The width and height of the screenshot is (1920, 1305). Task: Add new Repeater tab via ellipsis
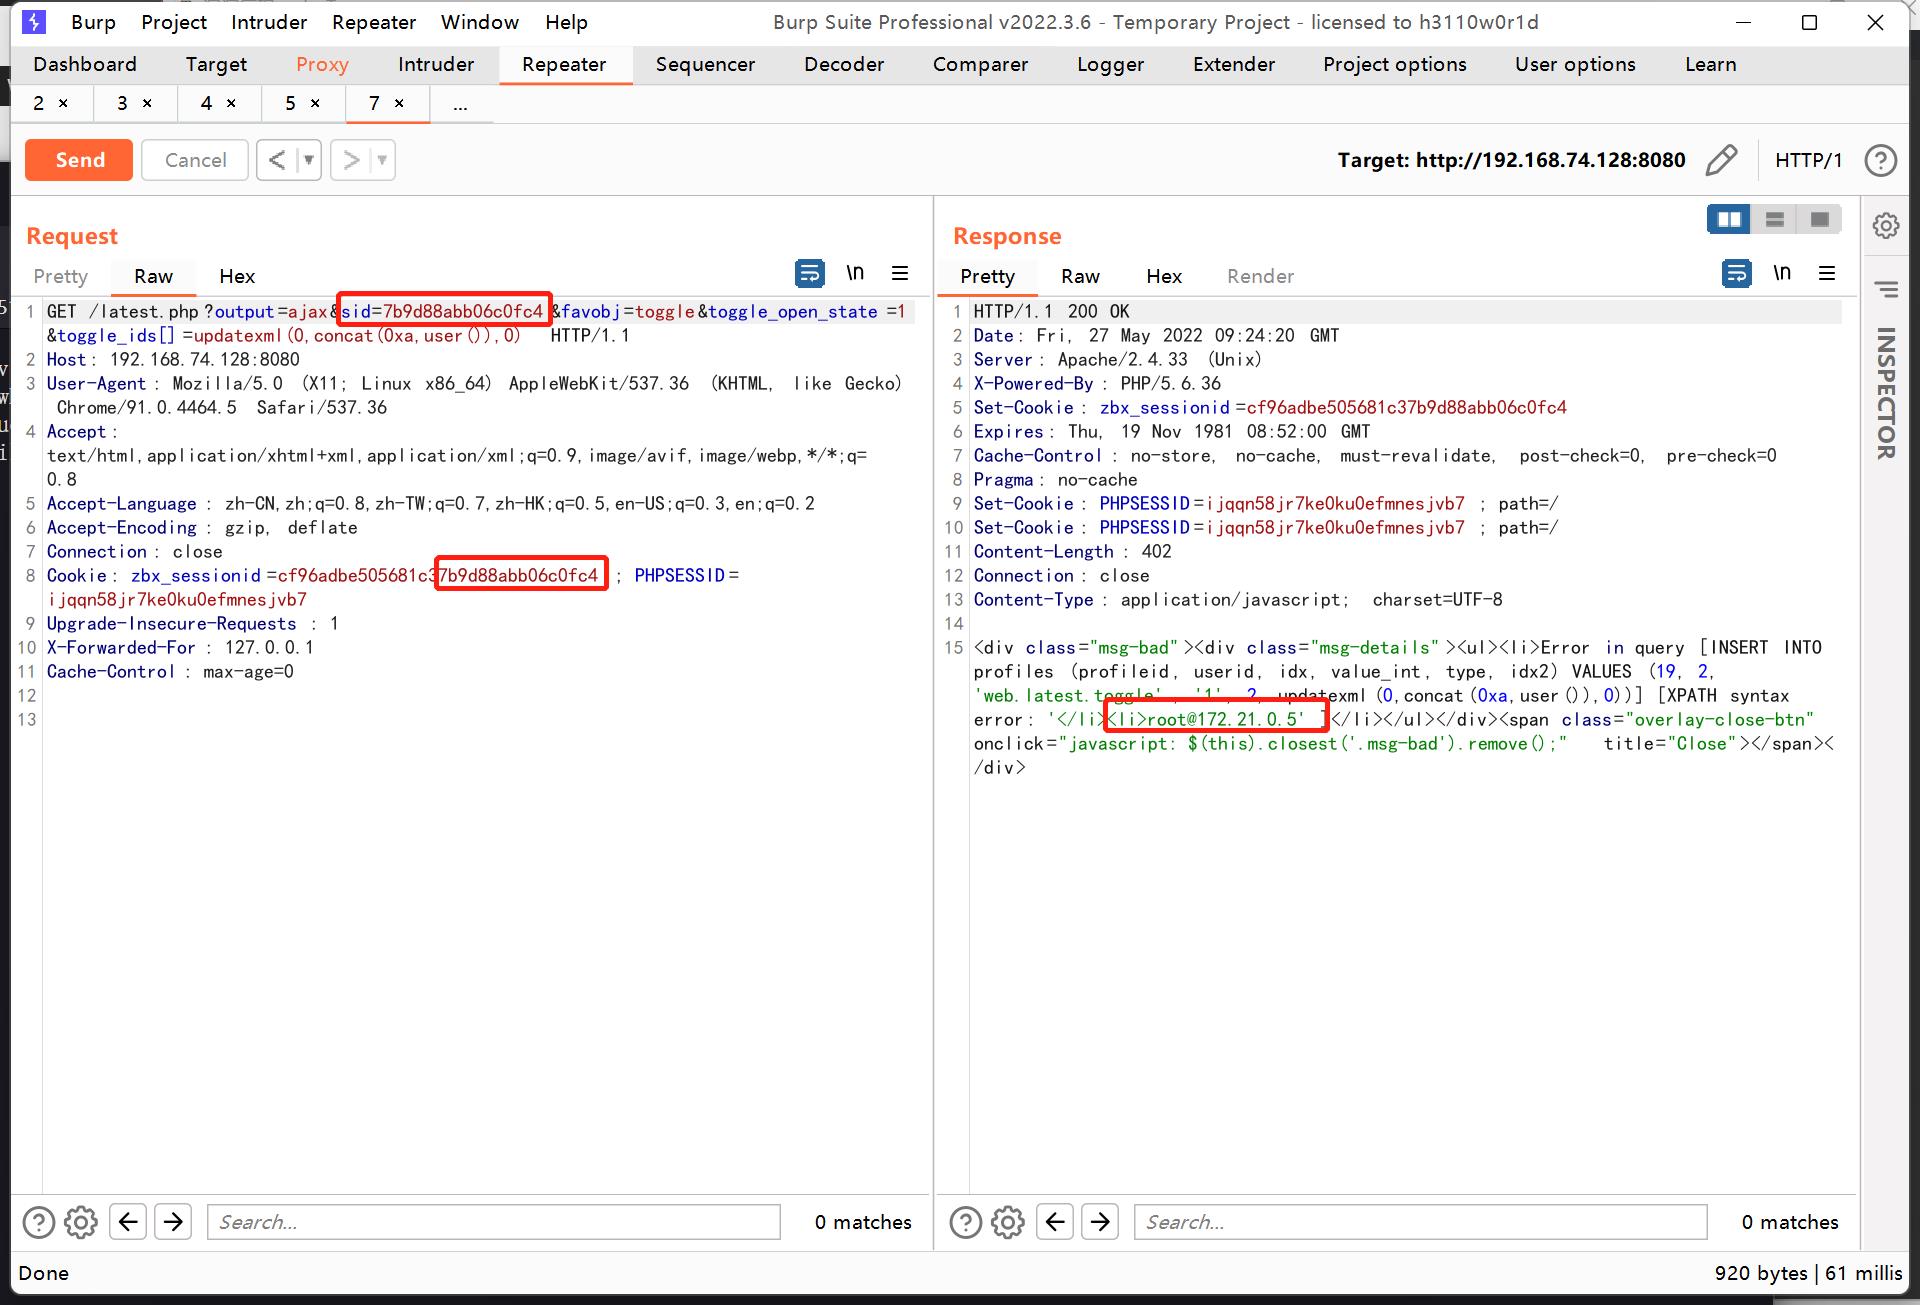tap(460, 104)
